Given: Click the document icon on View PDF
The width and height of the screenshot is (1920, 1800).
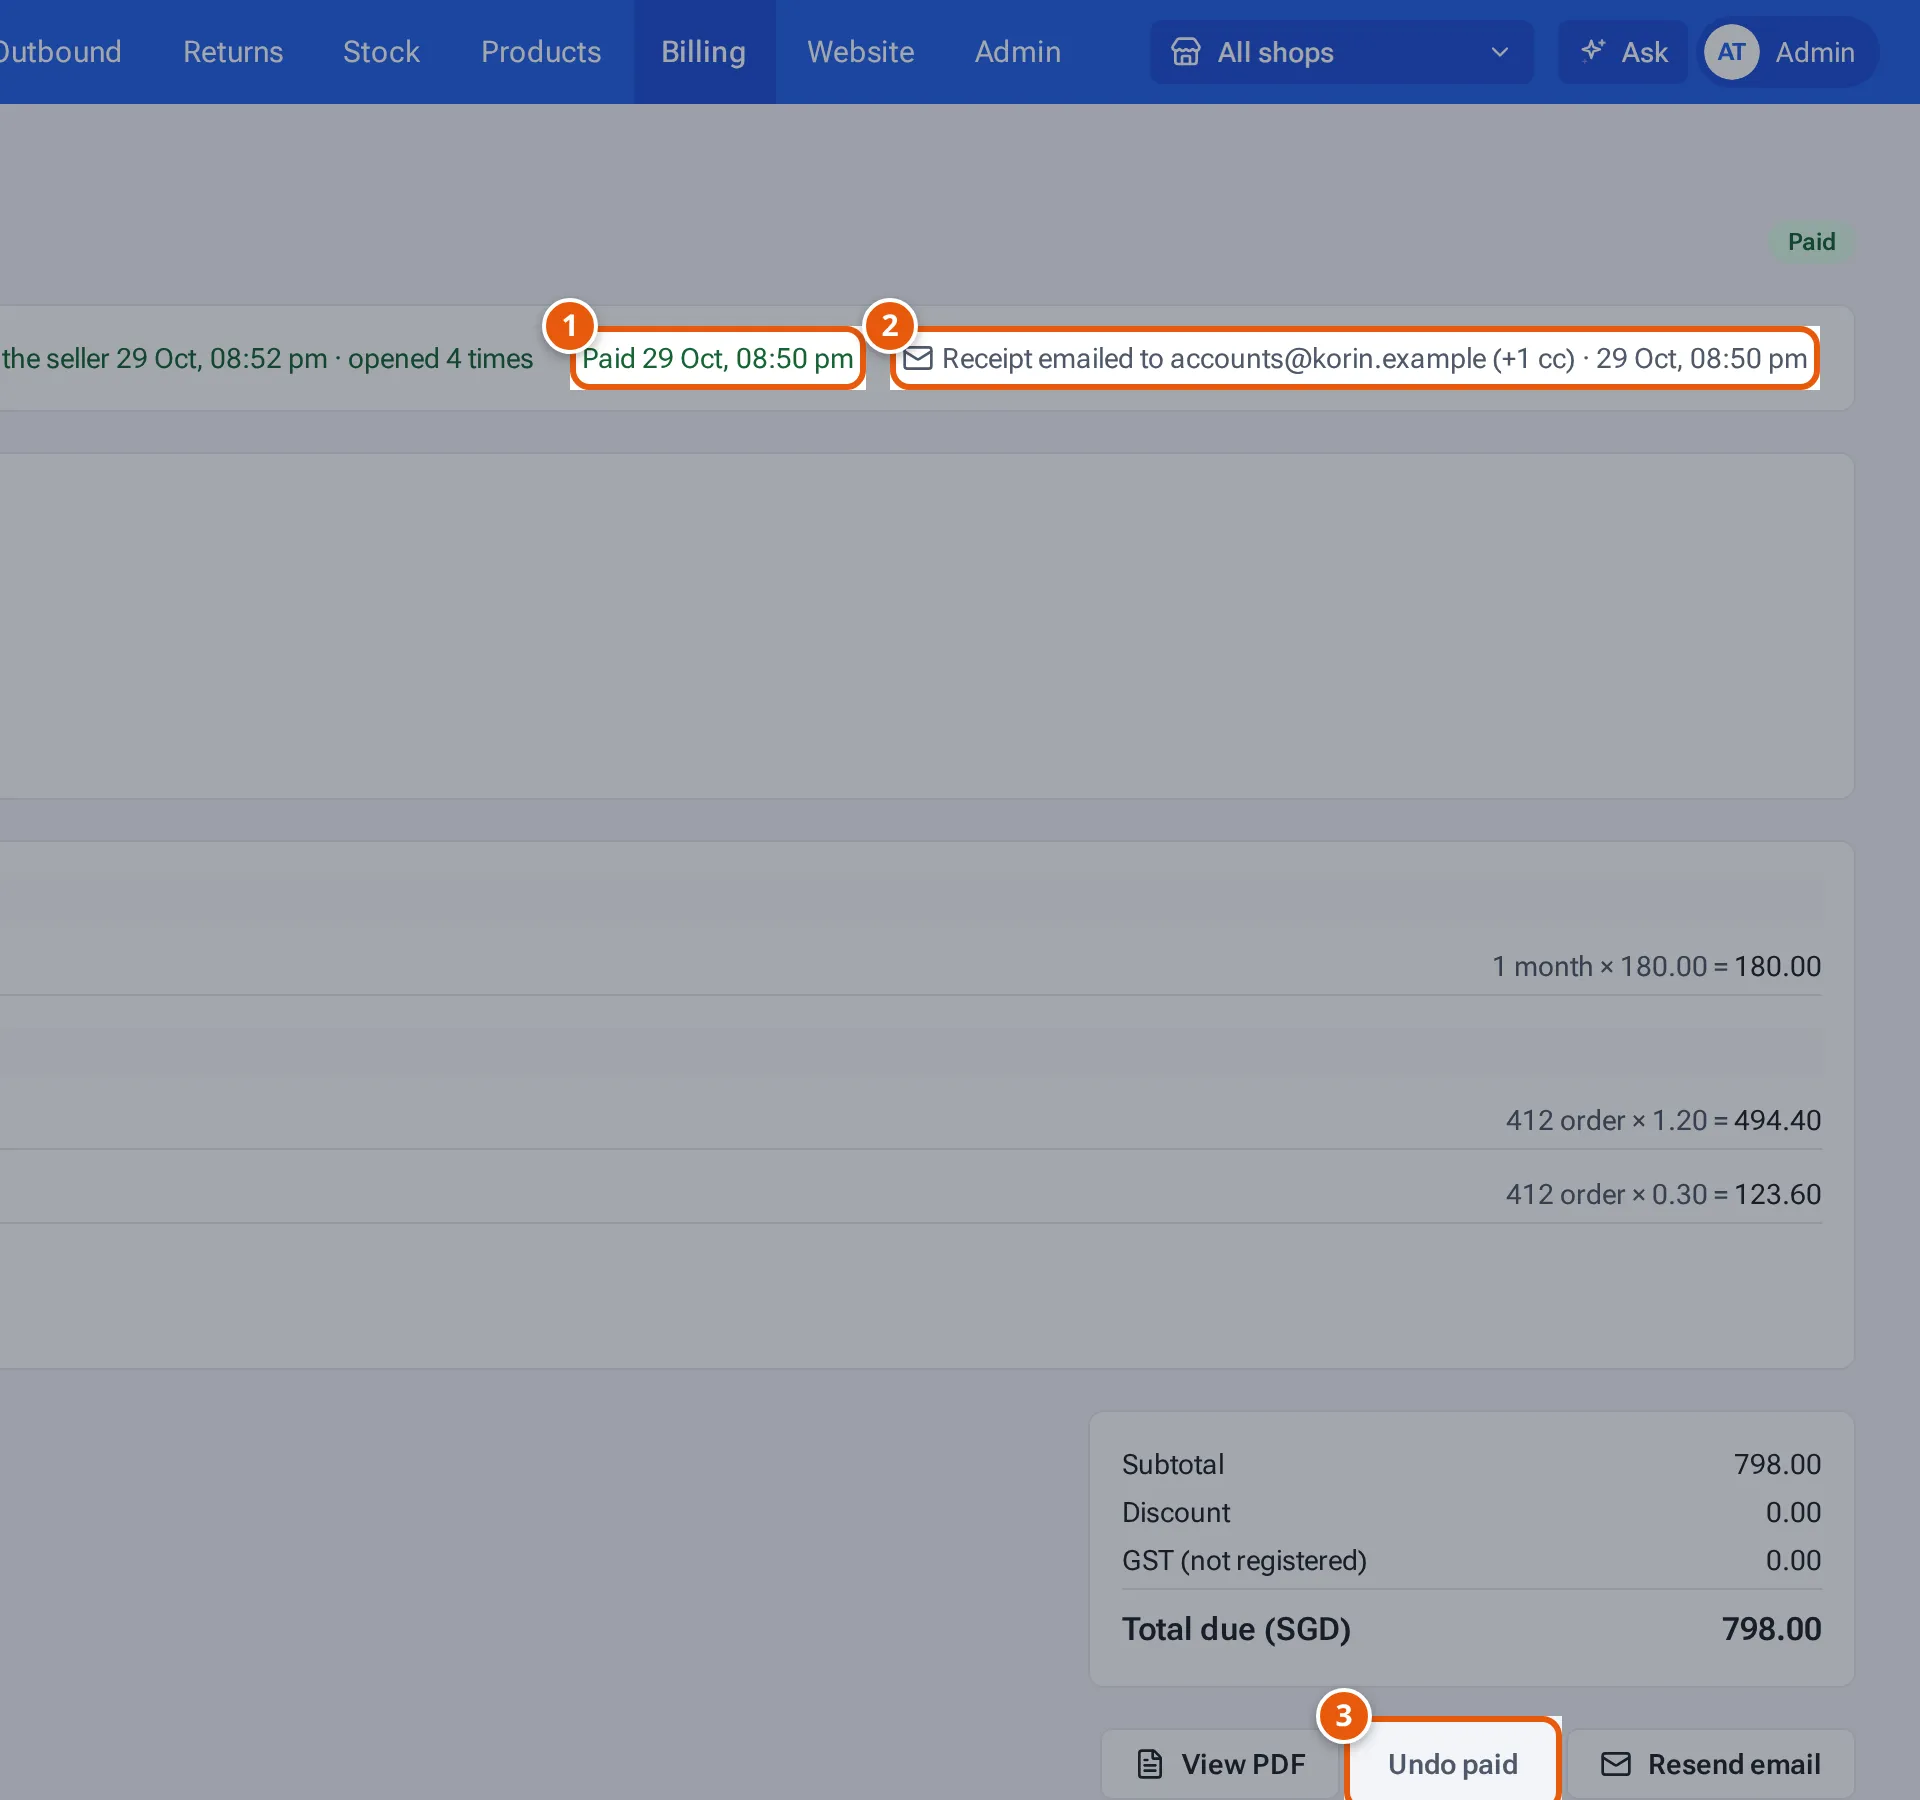Looking at the screenshot, I should pos(1150,1764).
